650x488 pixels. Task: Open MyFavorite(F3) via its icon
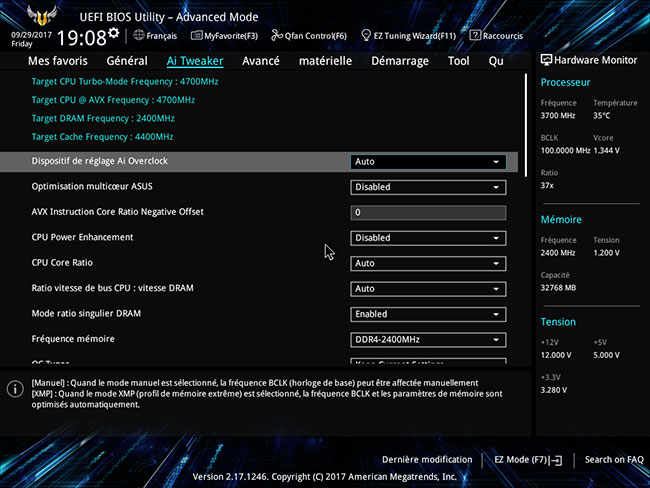[196, 35]
